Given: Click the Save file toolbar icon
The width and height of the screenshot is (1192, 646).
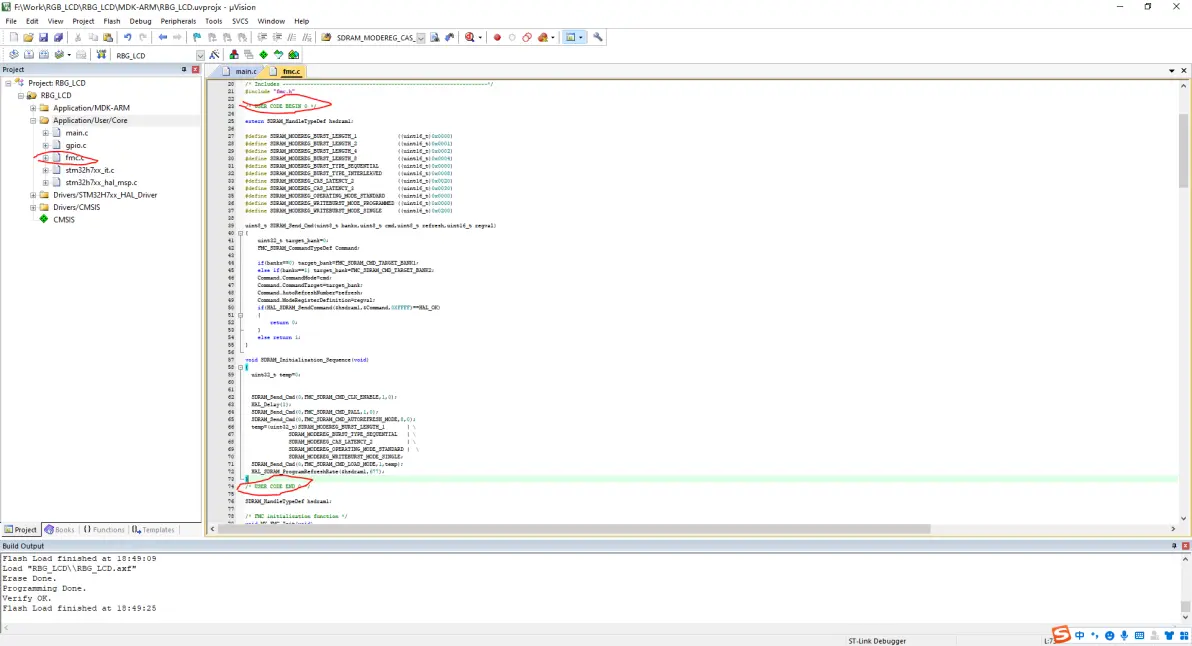Looking at the screenshot, I should point(43,37).
